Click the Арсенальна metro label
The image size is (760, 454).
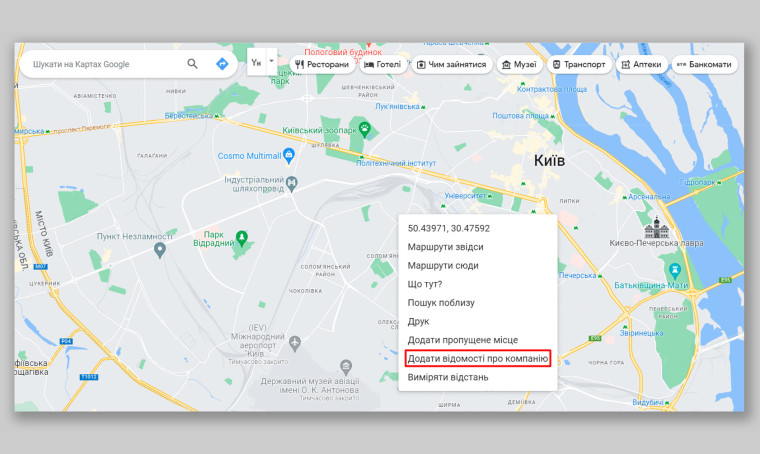pyautogui.click(x=649, y=197)
